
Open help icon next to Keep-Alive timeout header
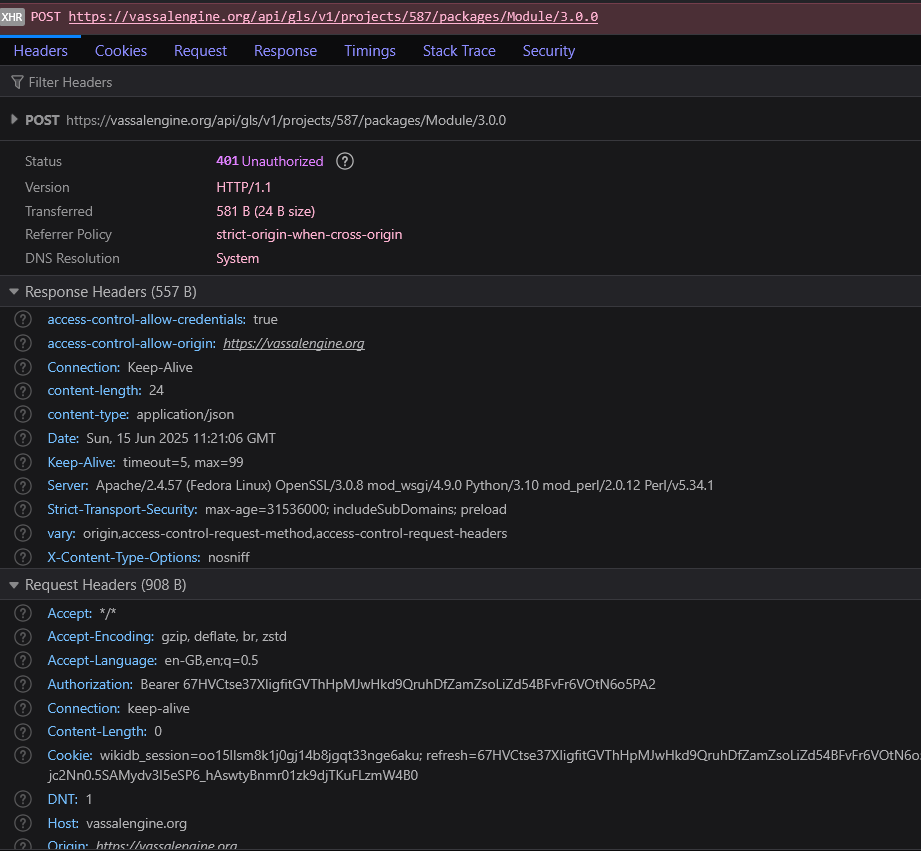click(23, 462)
